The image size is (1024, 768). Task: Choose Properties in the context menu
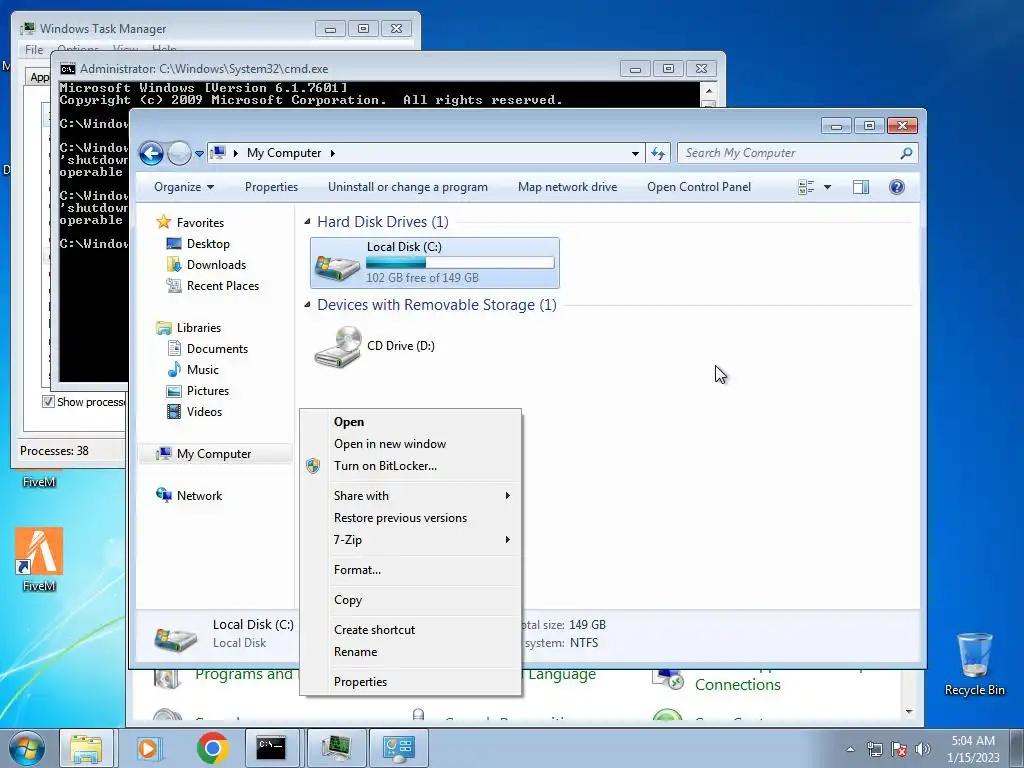pyautogui.click(x=411, y=682)
